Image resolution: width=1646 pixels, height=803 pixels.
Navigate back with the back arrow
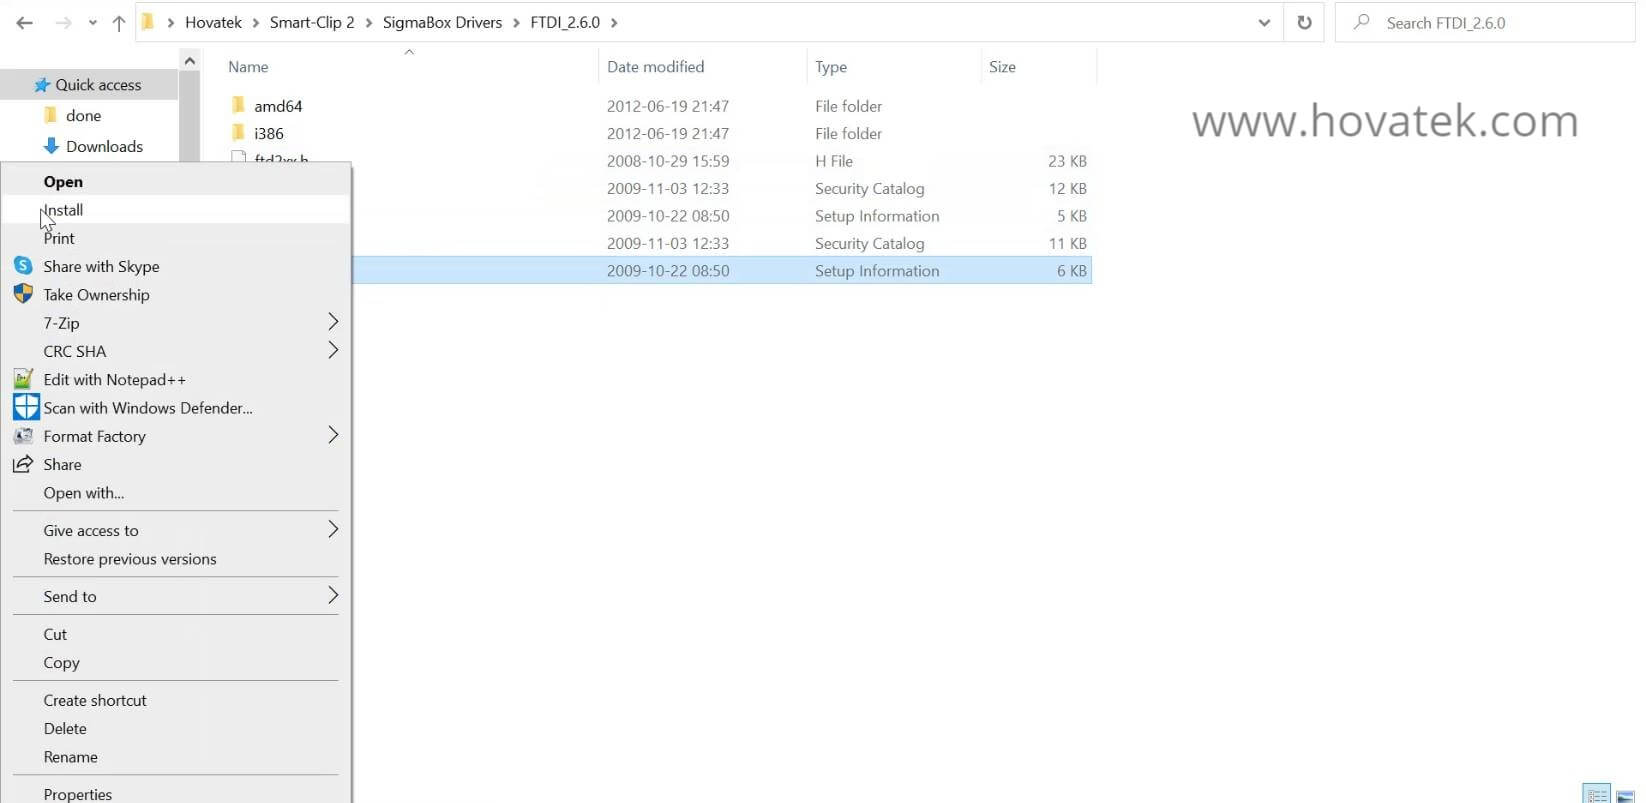[x=25, y=22]
